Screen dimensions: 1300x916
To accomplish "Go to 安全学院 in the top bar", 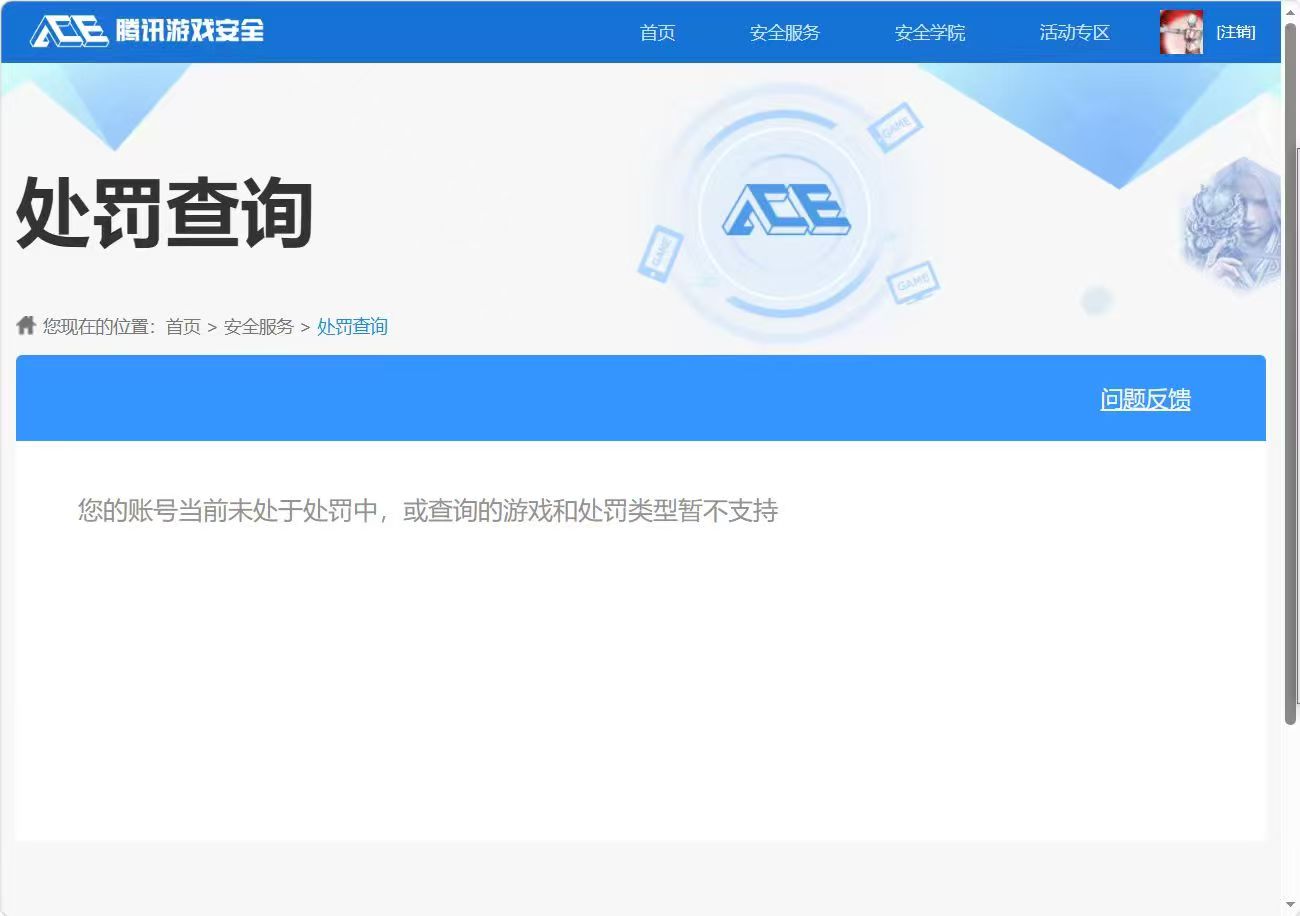I will point(929,33).
